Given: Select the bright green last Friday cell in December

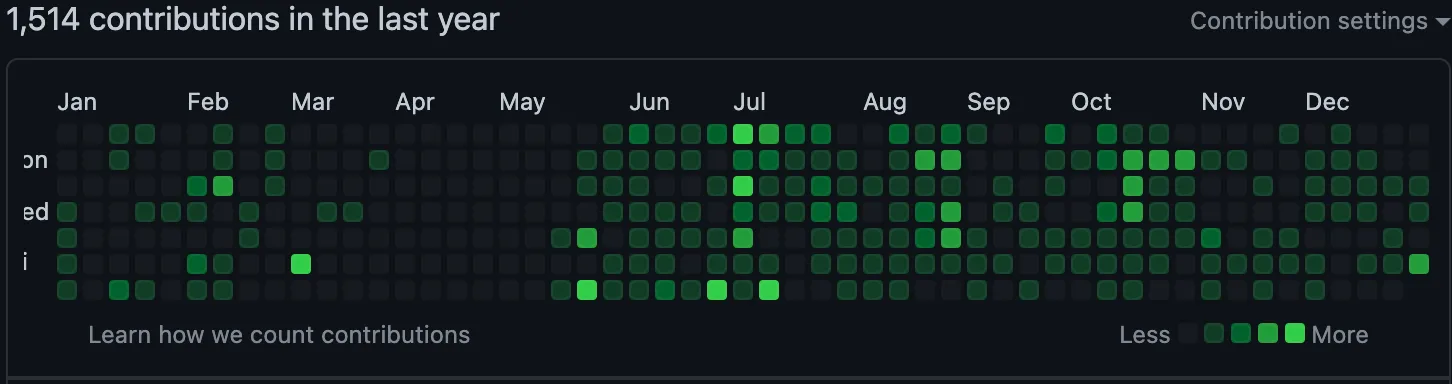Looking at the screenshot, I should (x=1419, y=264).
